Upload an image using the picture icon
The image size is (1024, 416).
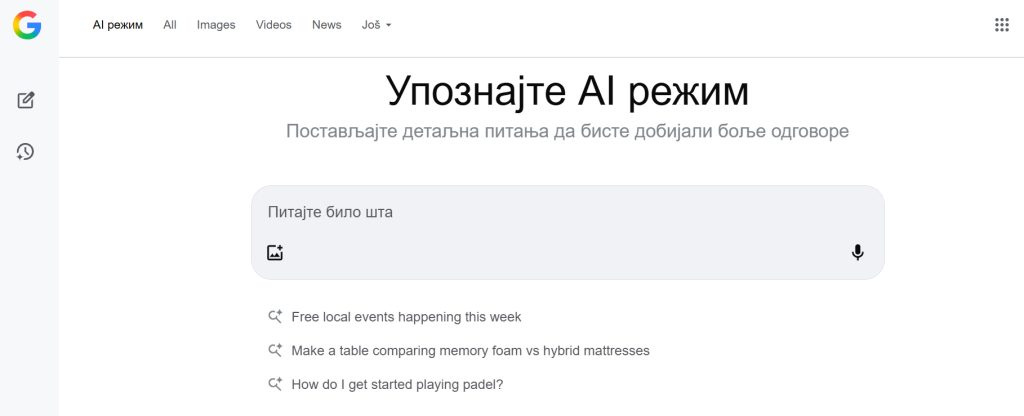275,253
